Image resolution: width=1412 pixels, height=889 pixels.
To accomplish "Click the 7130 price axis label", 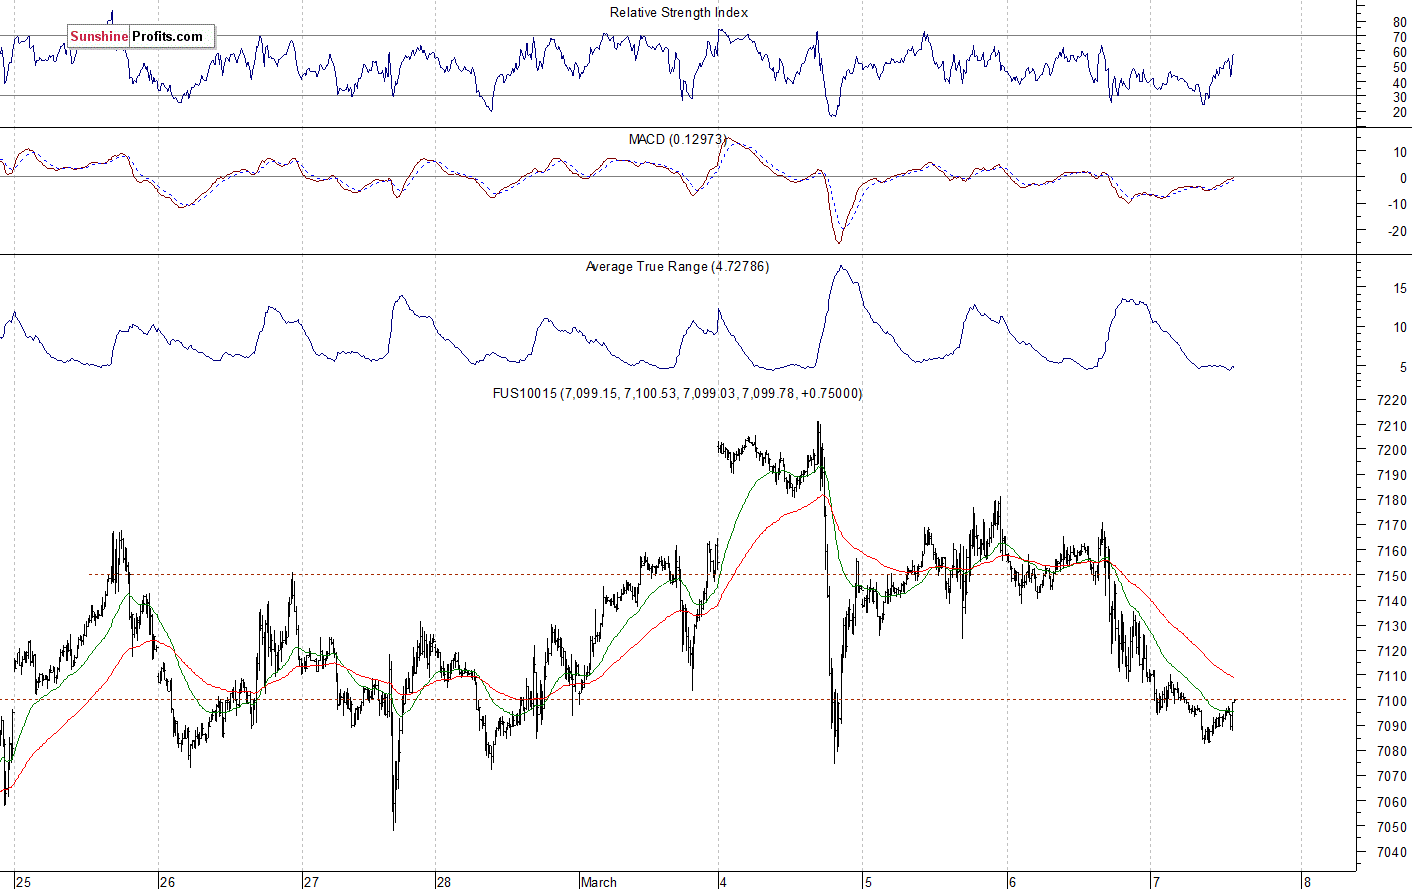I will tap(1392, 626).
